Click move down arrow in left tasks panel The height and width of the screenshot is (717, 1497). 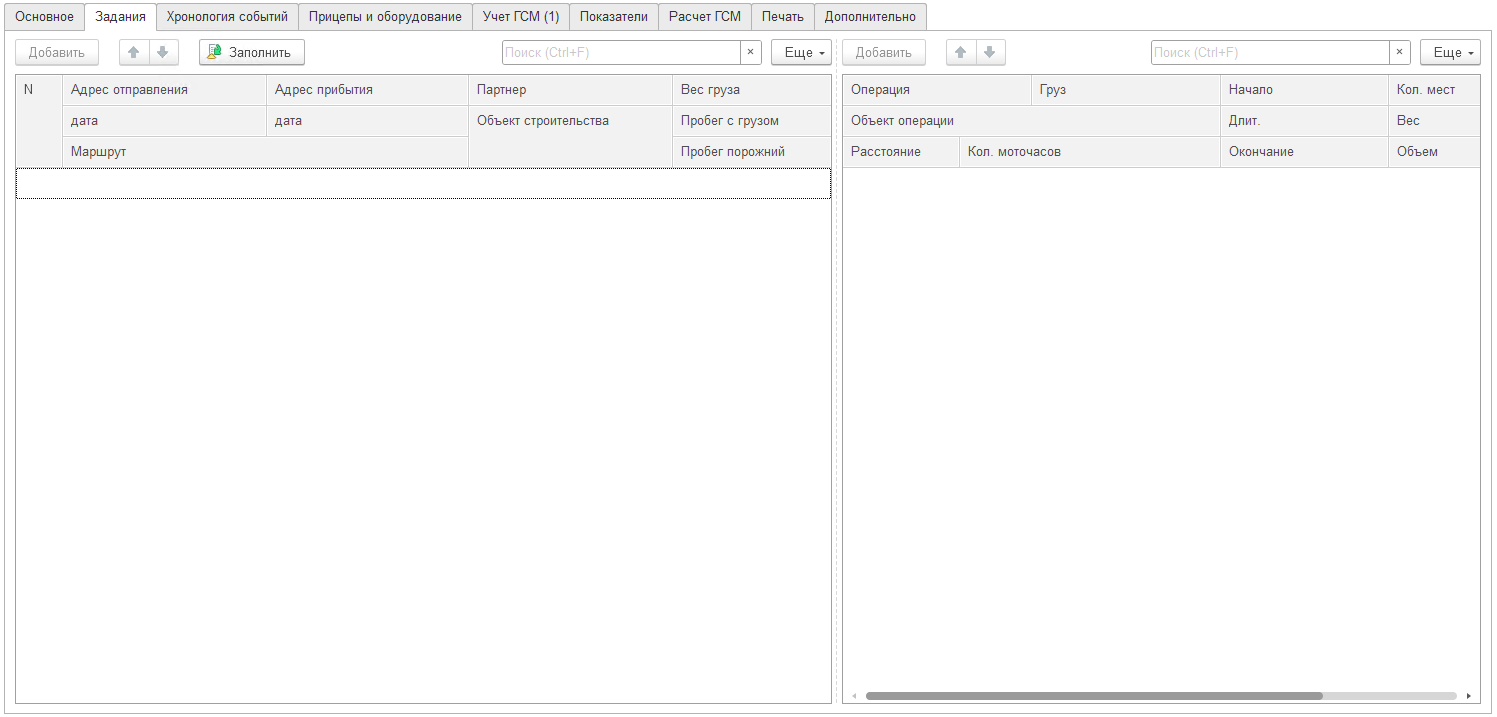point(162,52)
